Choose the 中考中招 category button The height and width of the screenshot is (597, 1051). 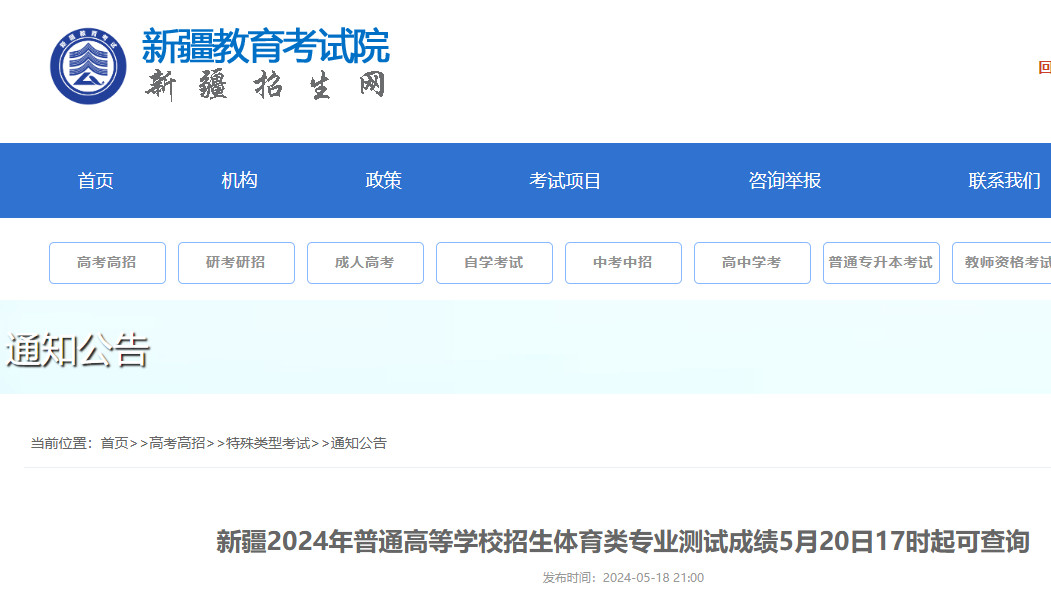tap(623, 263)
